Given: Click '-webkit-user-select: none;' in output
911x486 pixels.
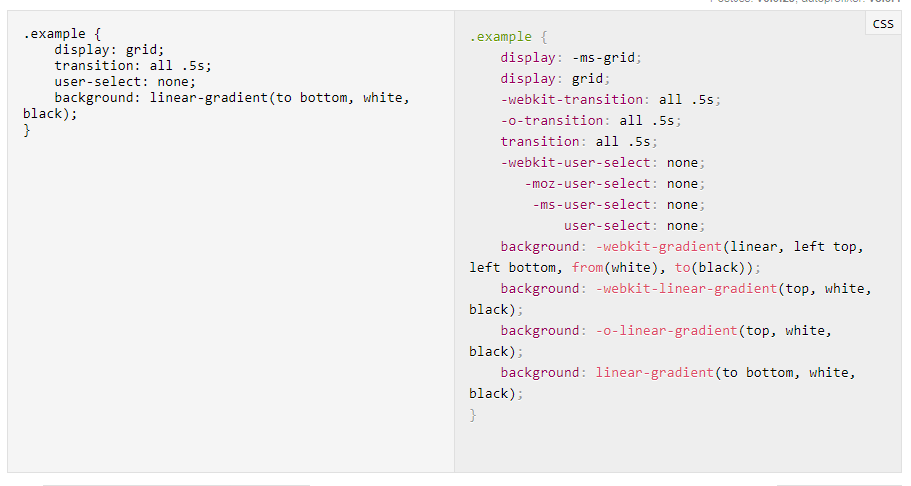Looking at the screenshot, I should (x=603, y=162).
